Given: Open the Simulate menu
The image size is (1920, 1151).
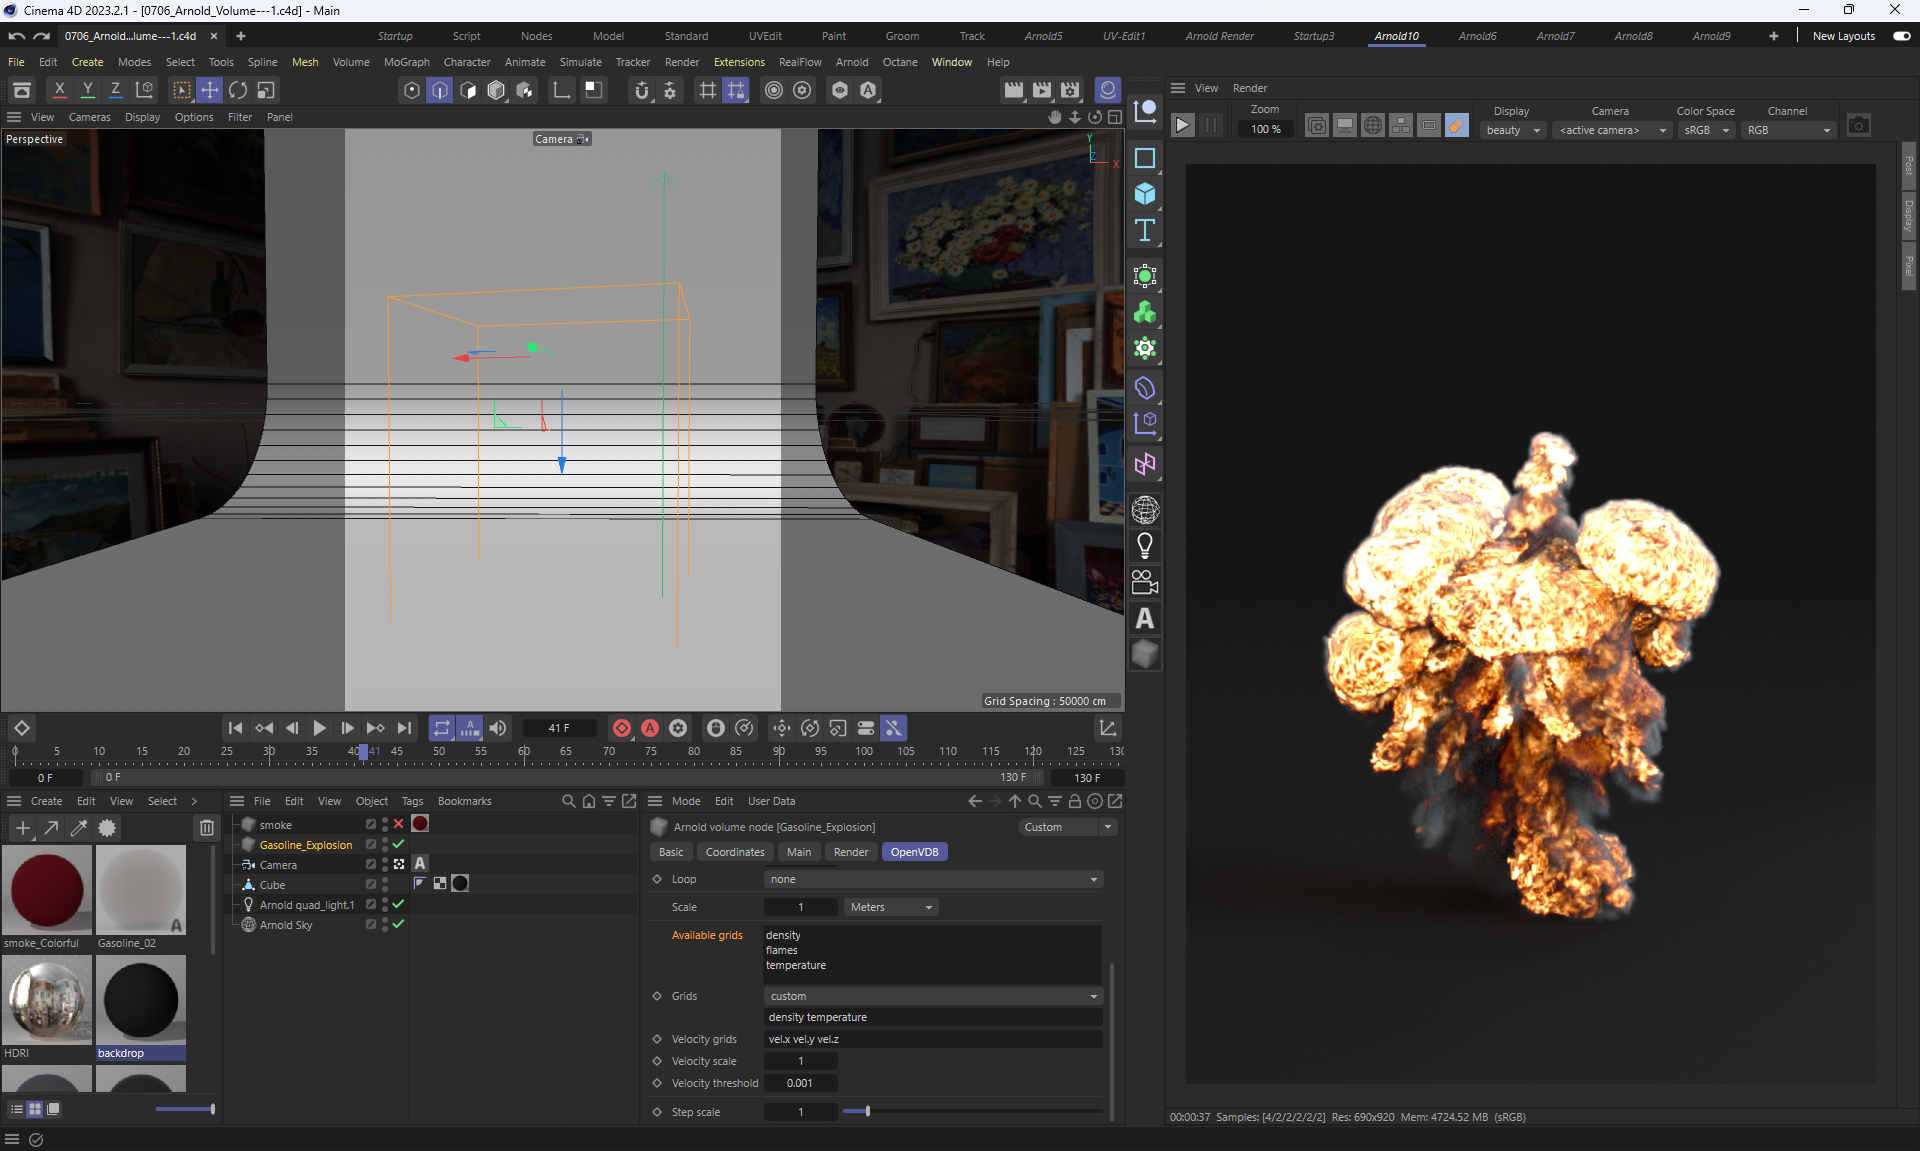Looking at the screenshot, I should click(580, 62).
